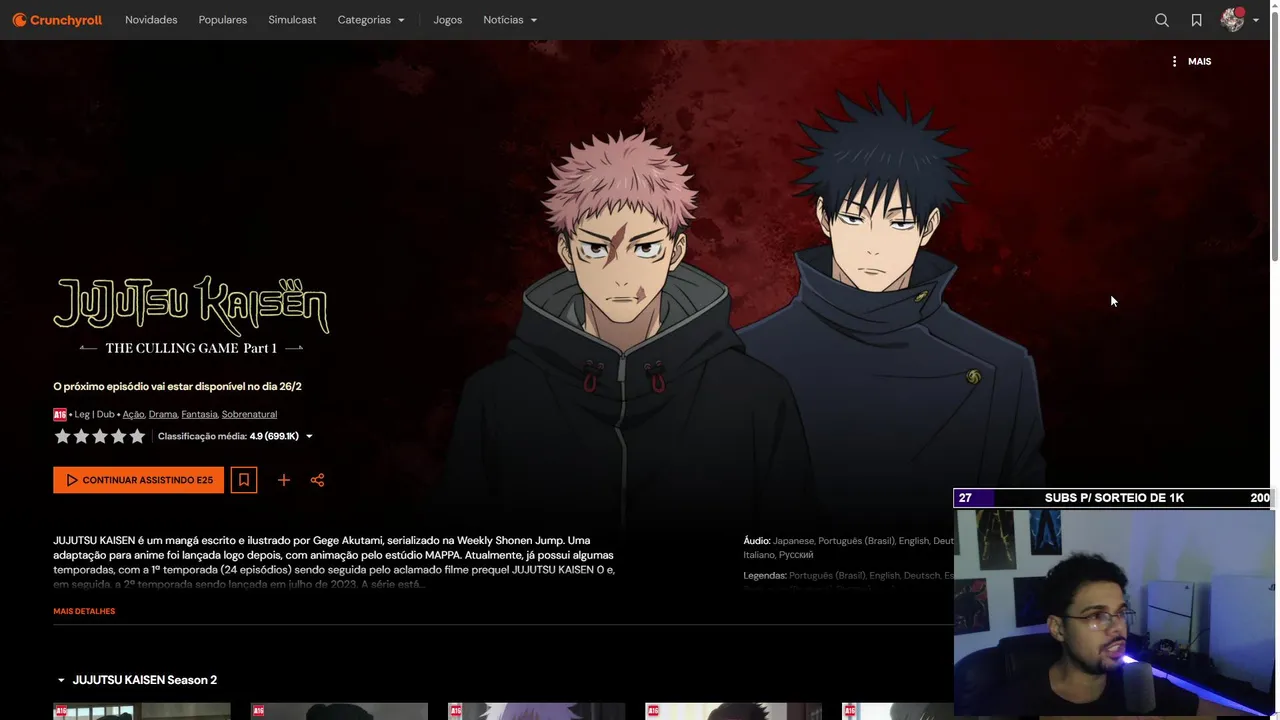
Task: Open the search magnifier icon
Action: point(1162,20)
